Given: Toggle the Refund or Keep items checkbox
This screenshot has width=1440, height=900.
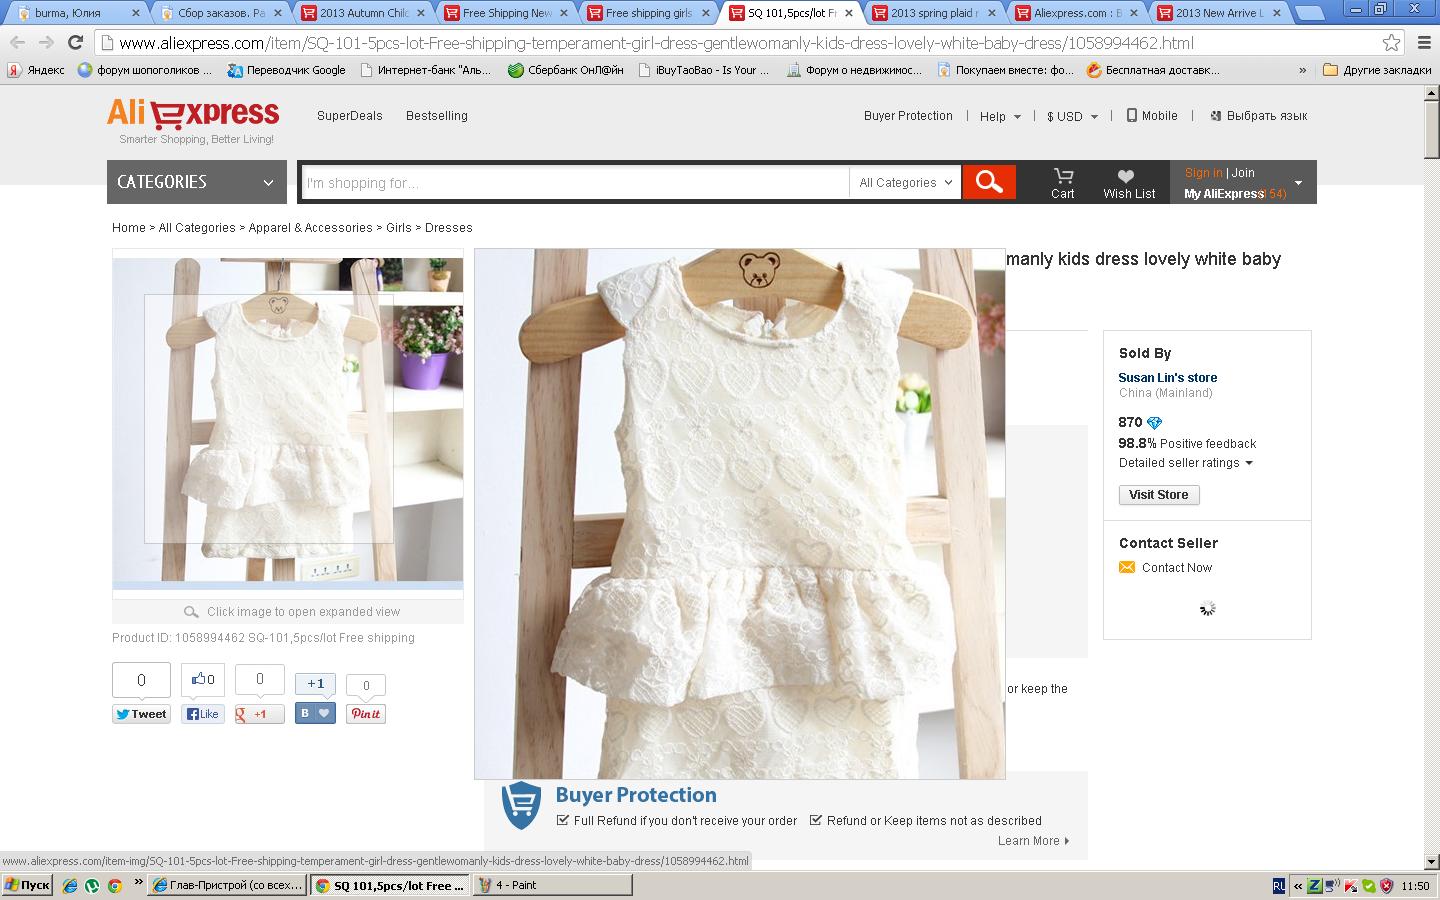Looking at the screenshot, I should pyautogui.click(x=816, y=820).
